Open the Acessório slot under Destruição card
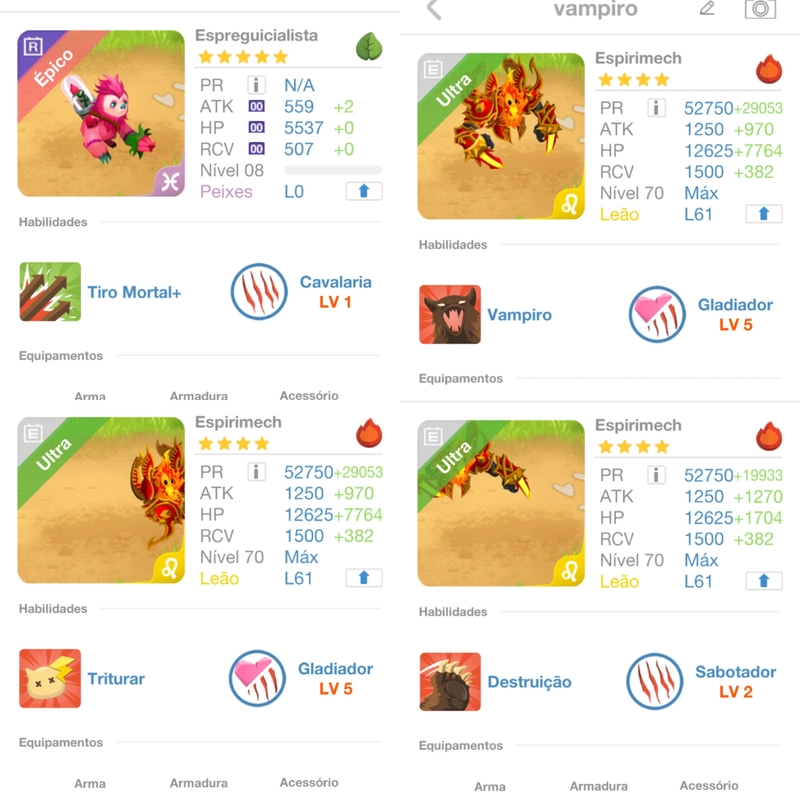The image size is (800, 800). tap(709, 786)
